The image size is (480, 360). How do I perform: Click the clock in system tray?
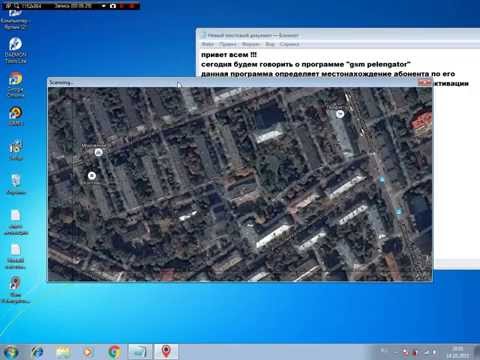click(x=458, y=352)
